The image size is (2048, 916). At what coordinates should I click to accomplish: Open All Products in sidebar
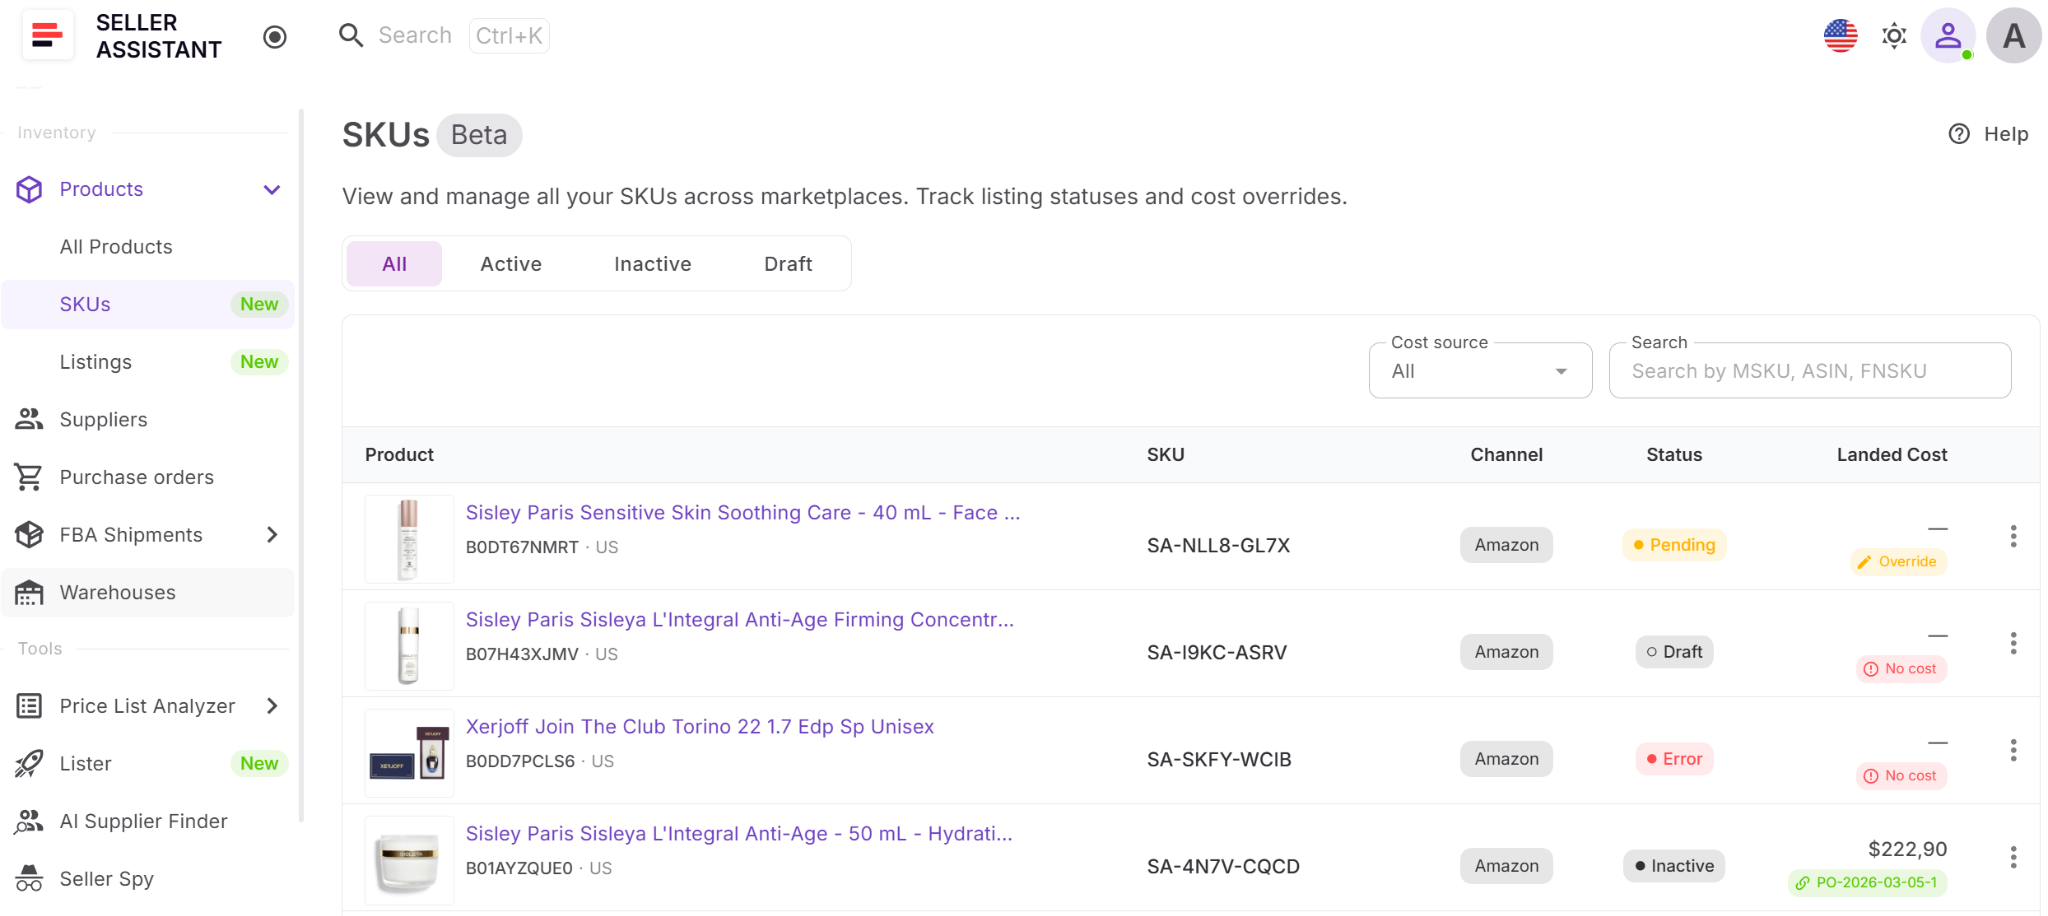click(148, 247)
